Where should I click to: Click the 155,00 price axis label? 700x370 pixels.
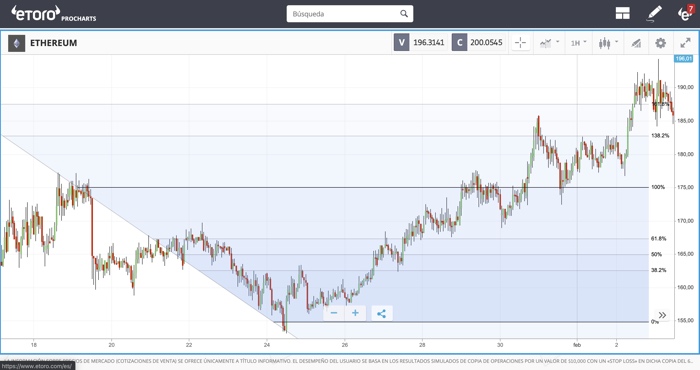point(685,320)
